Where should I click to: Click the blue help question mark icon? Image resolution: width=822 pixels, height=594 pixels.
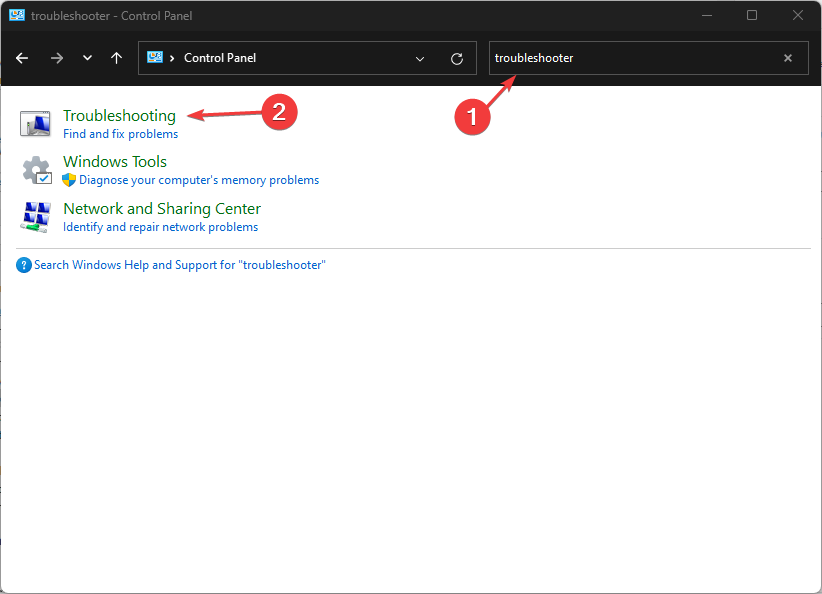[x=24, y=265]
